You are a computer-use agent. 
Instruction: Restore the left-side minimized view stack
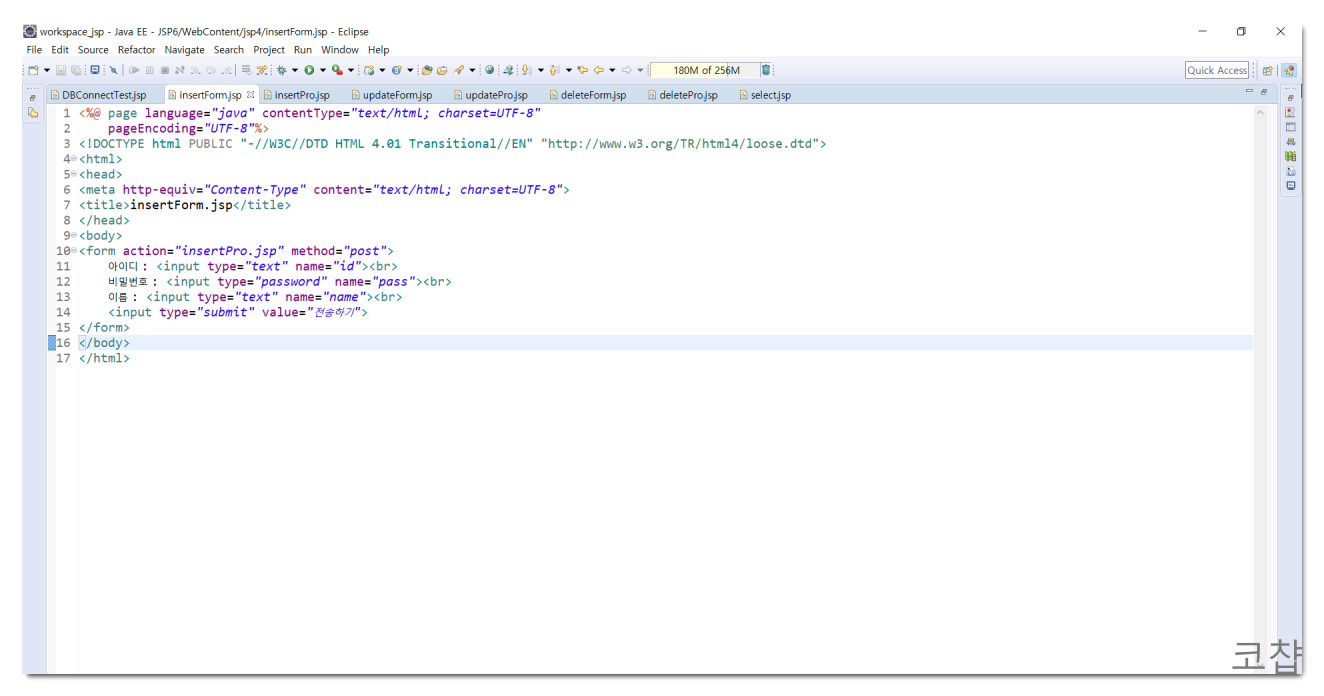[32, 97]
